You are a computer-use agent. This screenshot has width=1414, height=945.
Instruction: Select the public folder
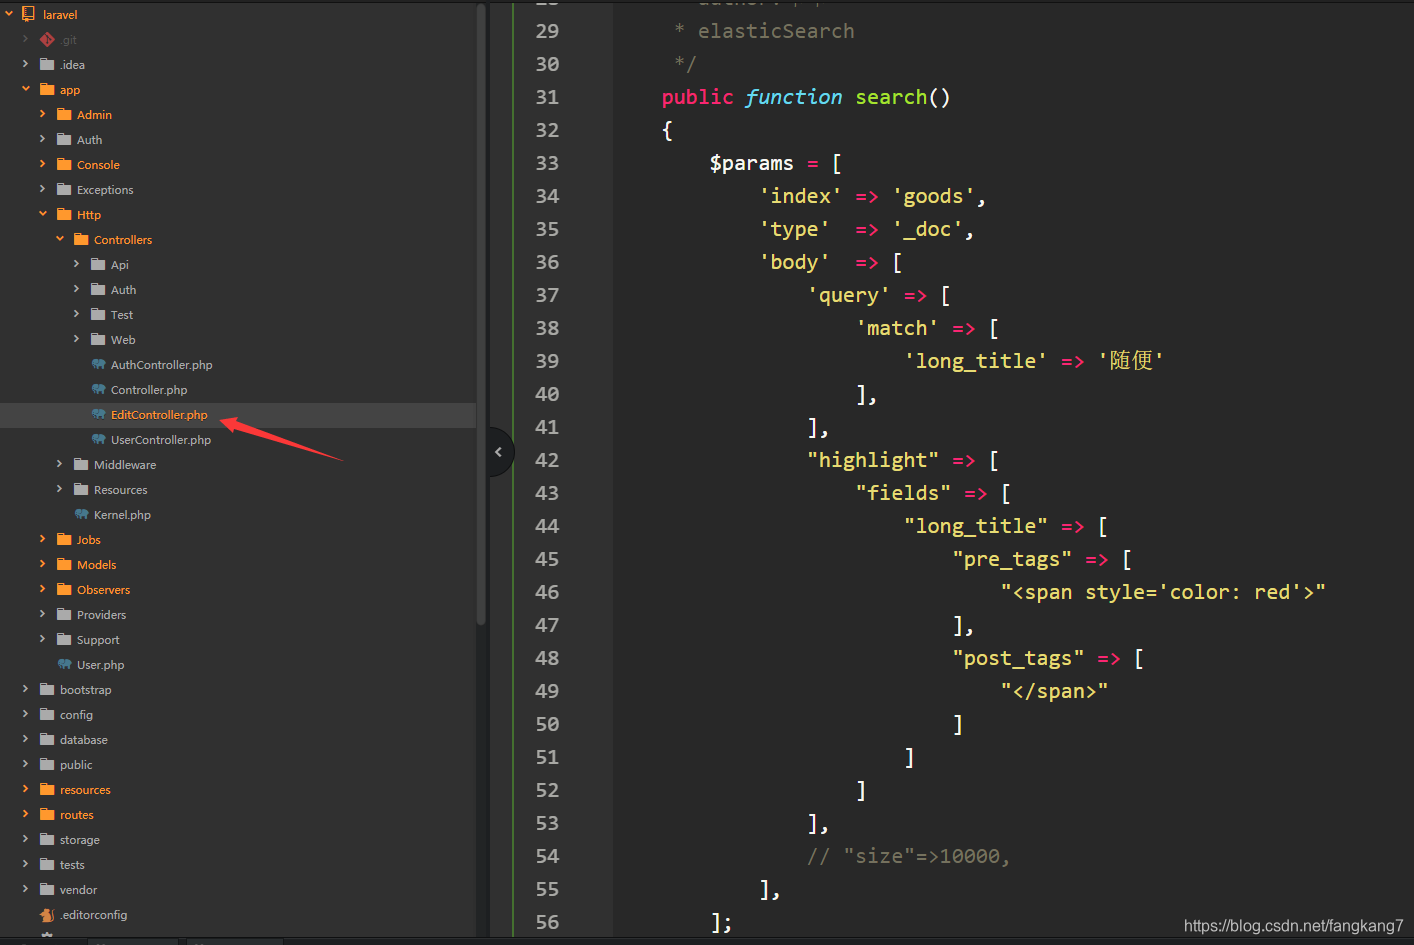(x=76, y=765)
